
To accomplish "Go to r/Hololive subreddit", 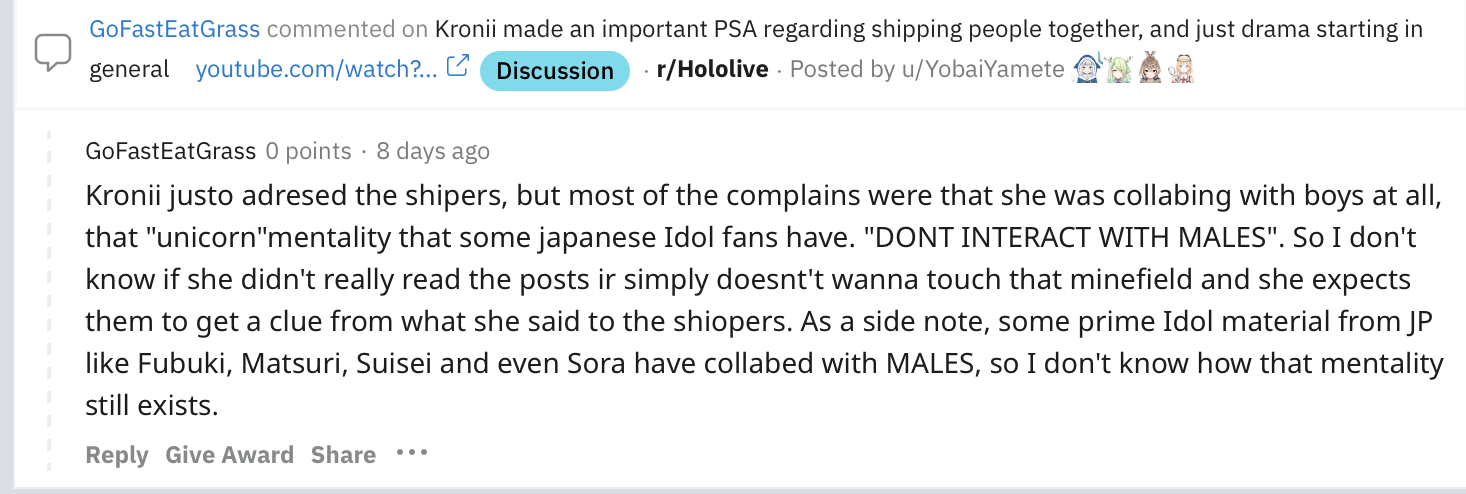I will point(712,69).
